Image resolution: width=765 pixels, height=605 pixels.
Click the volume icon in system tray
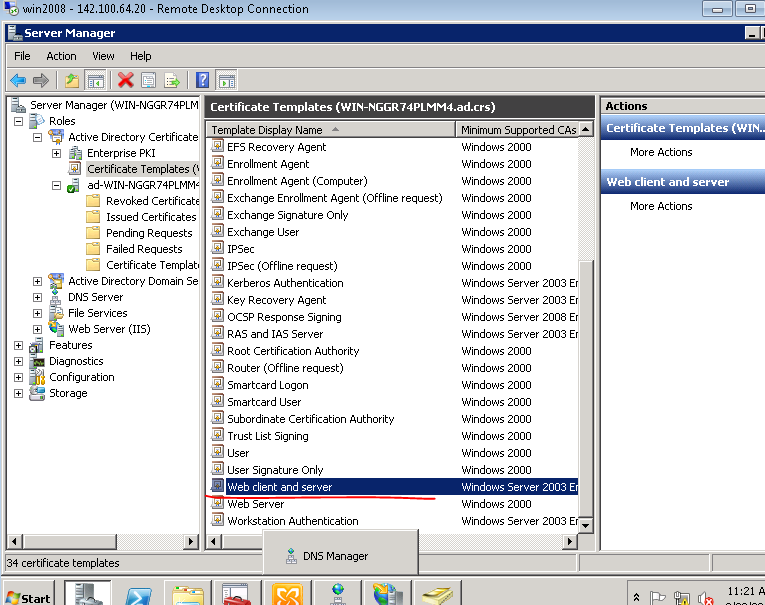click(x=705, y=598)
